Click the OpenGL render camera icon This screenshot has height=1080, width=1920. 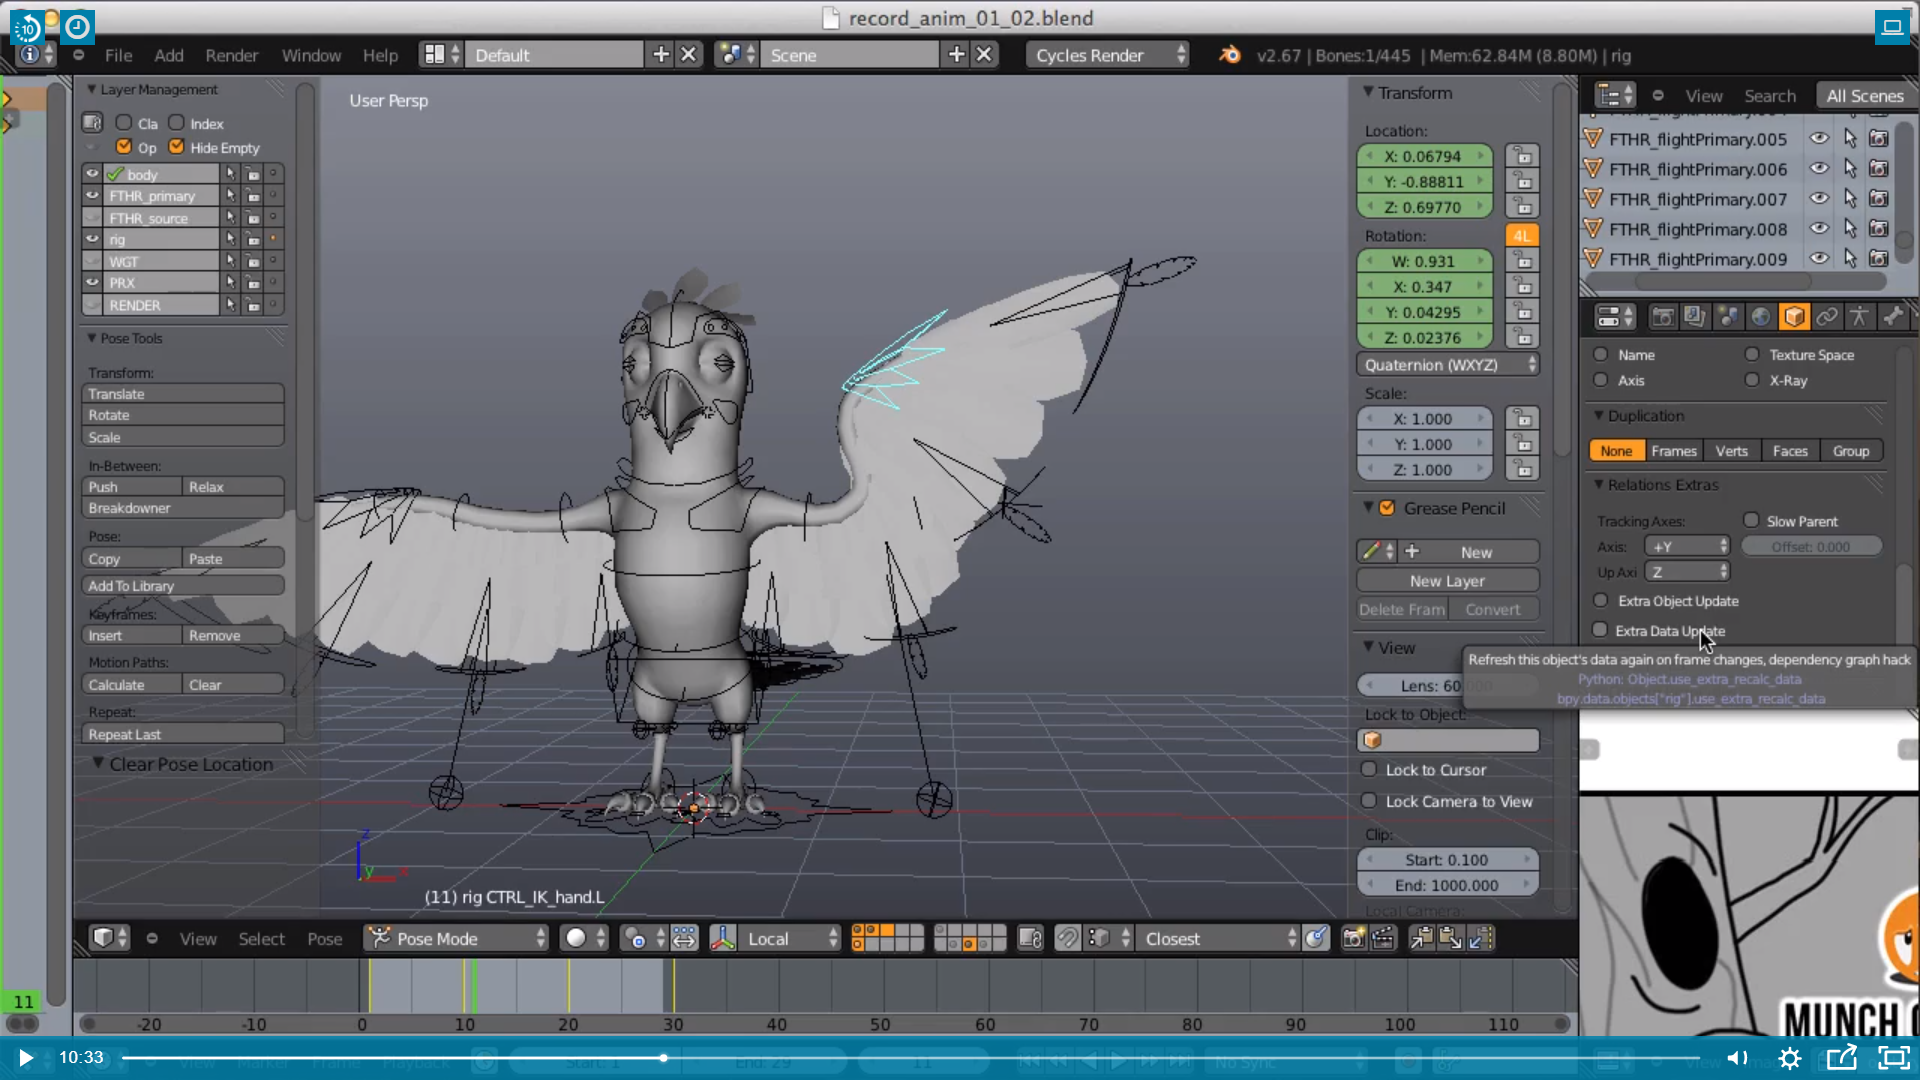click(x=1353, y=938)
